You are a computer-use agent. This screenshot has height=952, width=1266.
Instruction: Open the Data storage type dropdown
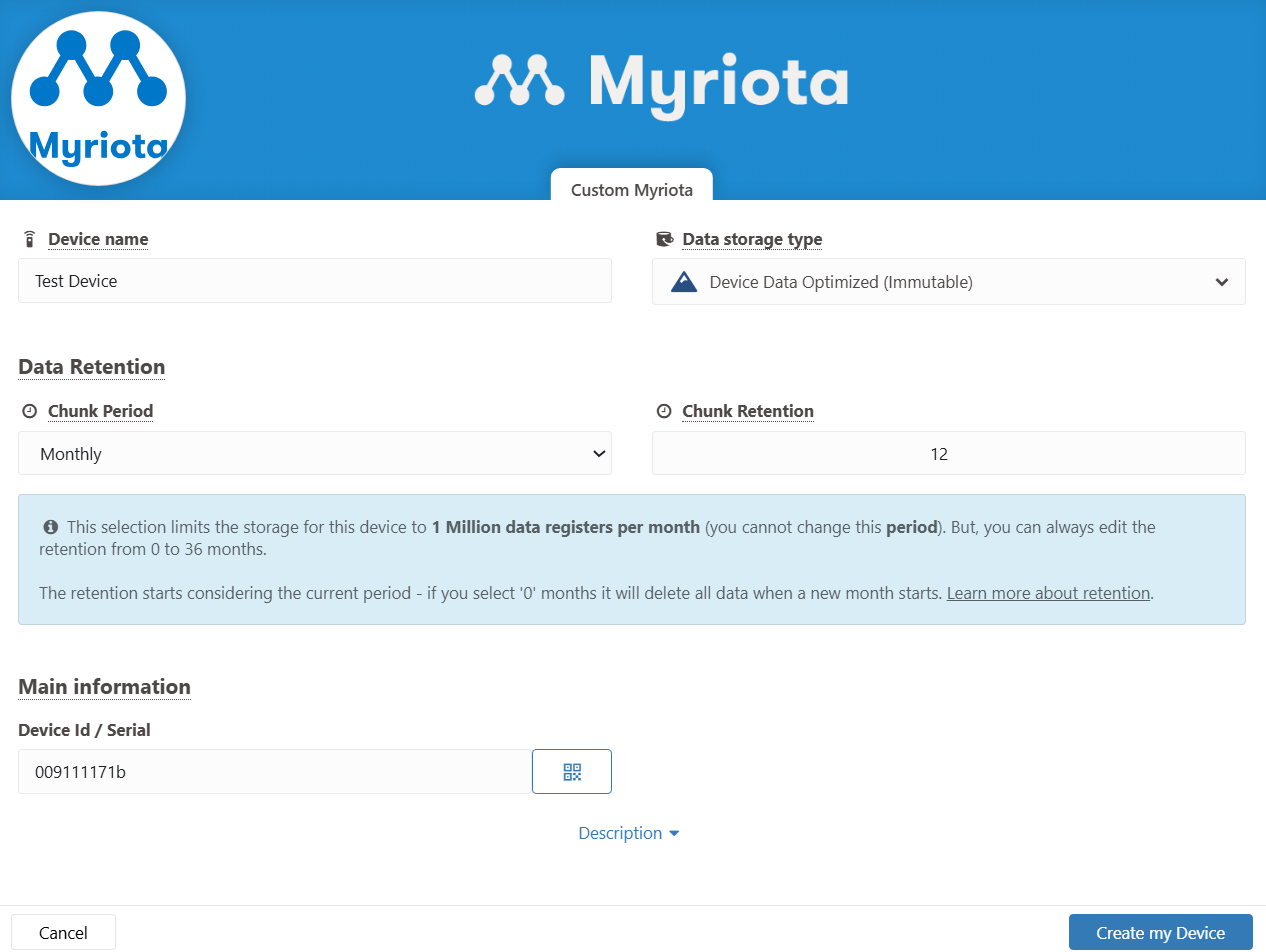click(x=949, y=282)
